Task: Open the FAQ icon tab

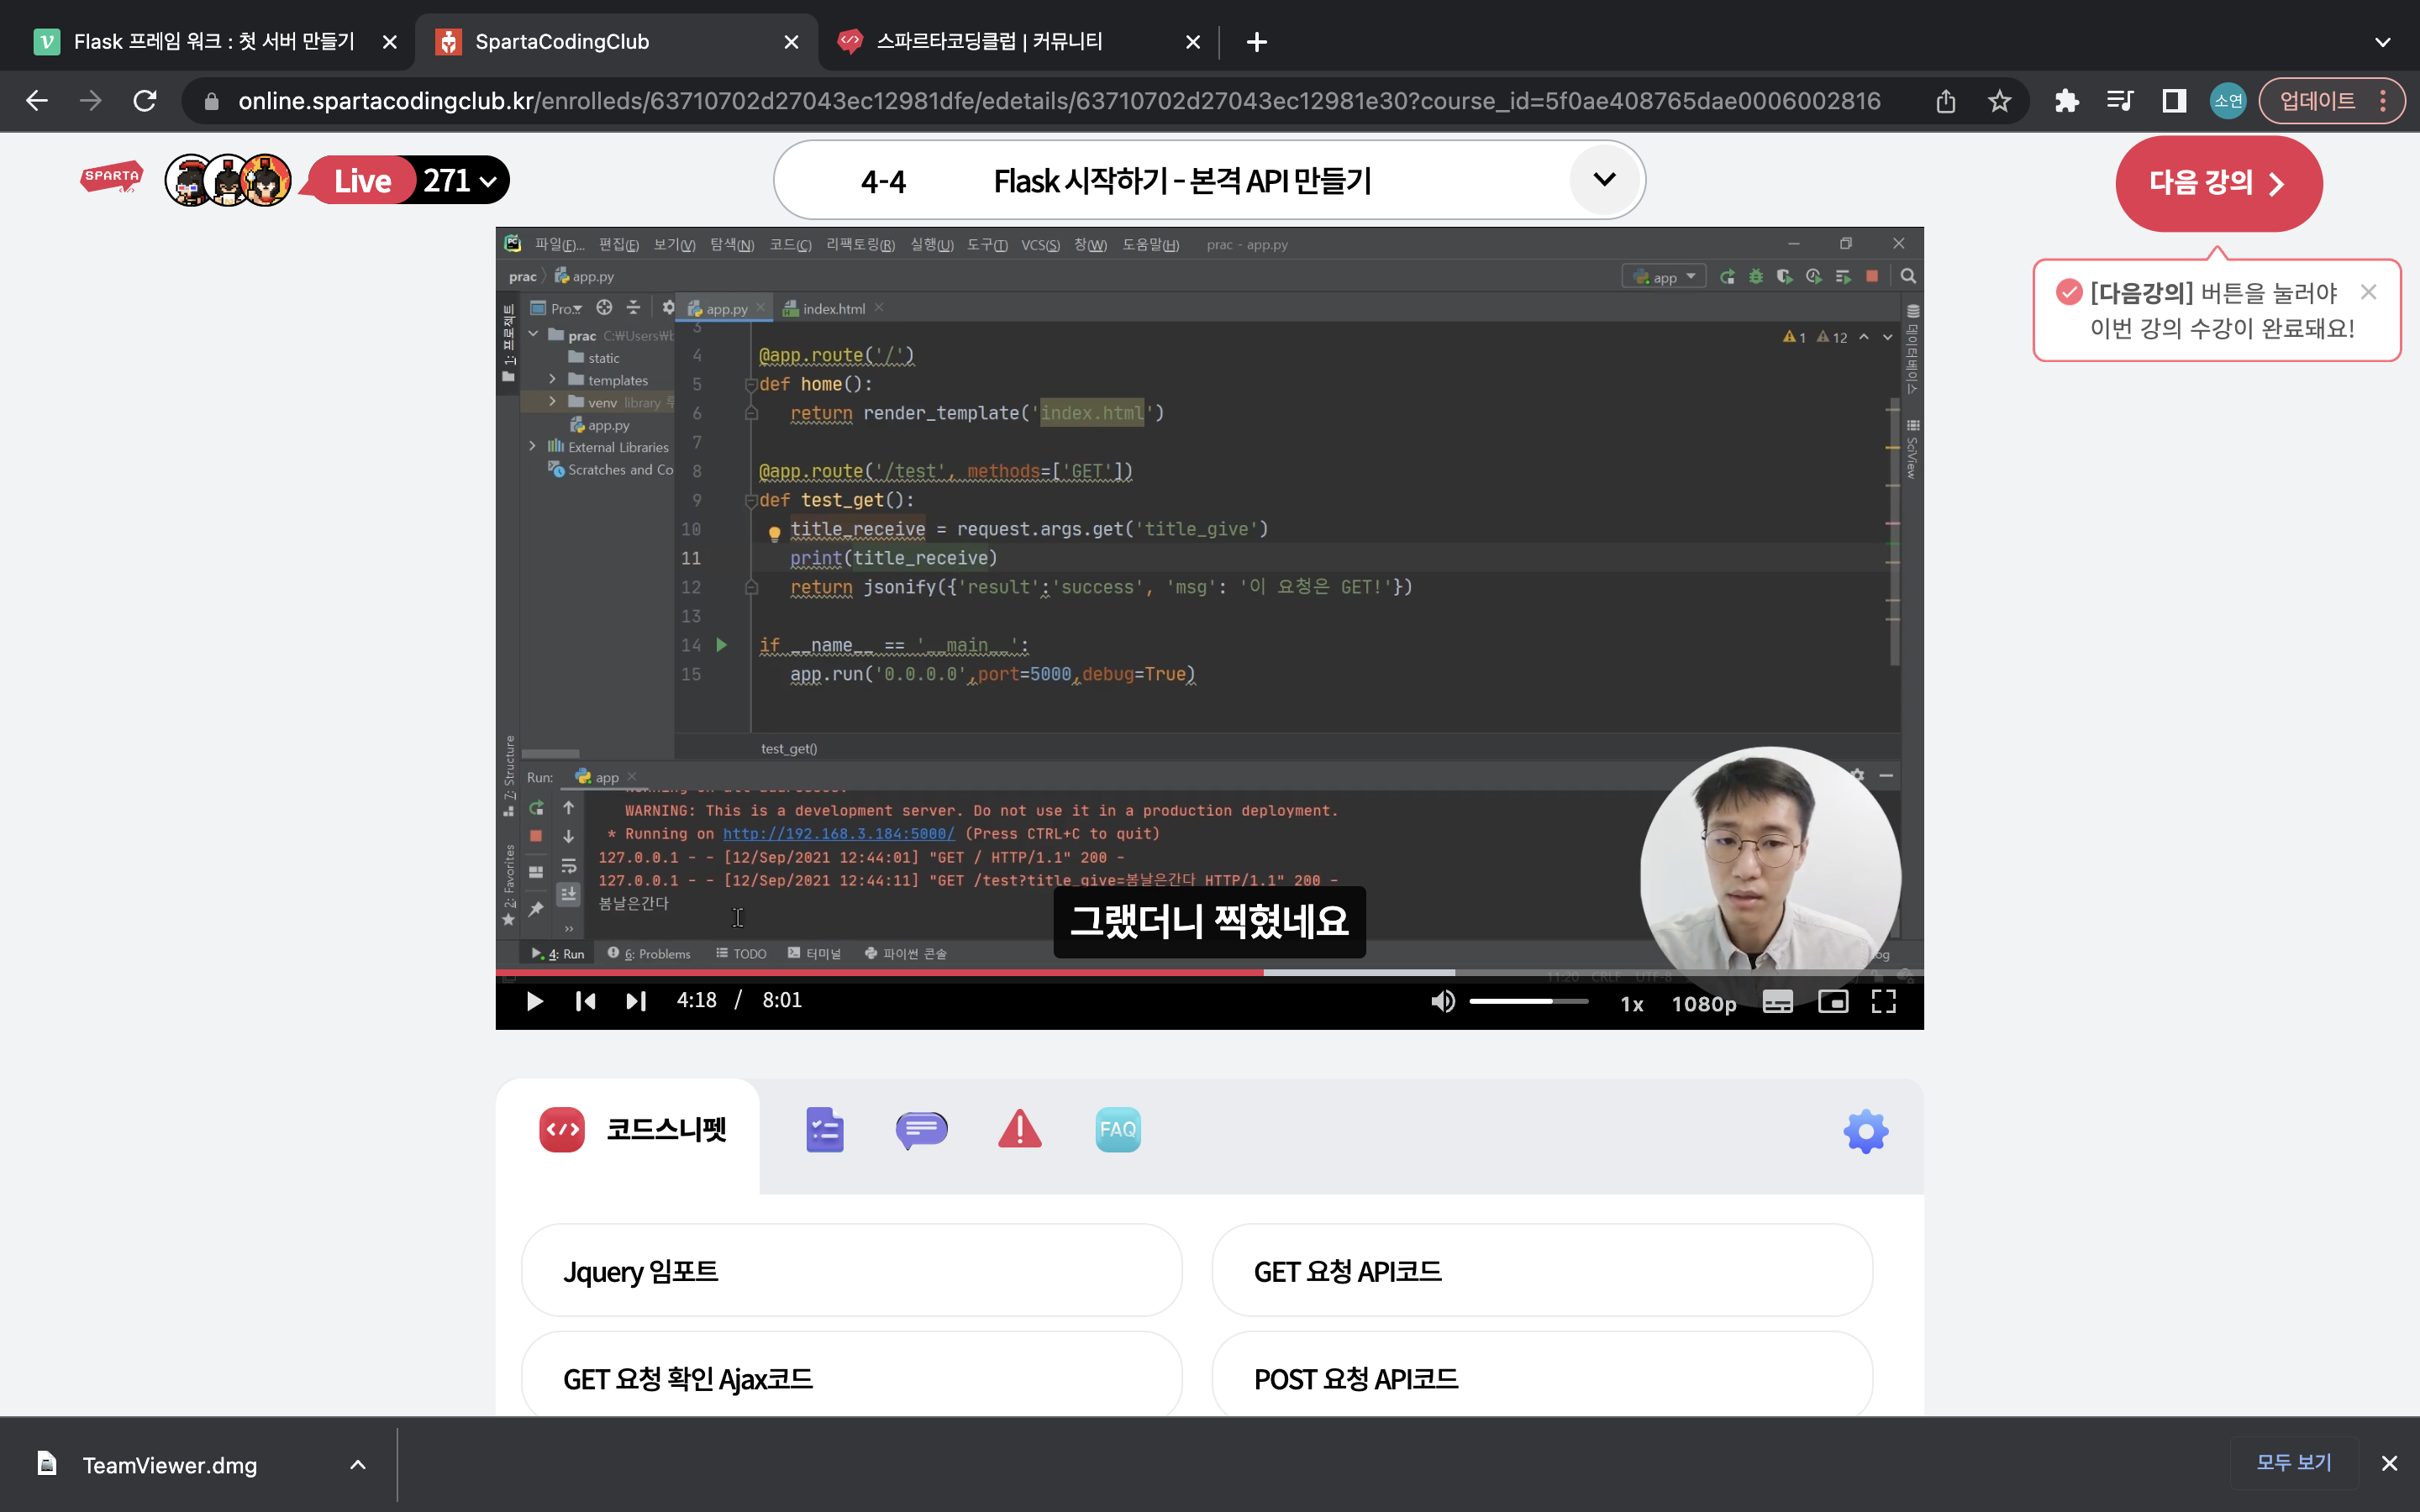Action: 1118,1130
